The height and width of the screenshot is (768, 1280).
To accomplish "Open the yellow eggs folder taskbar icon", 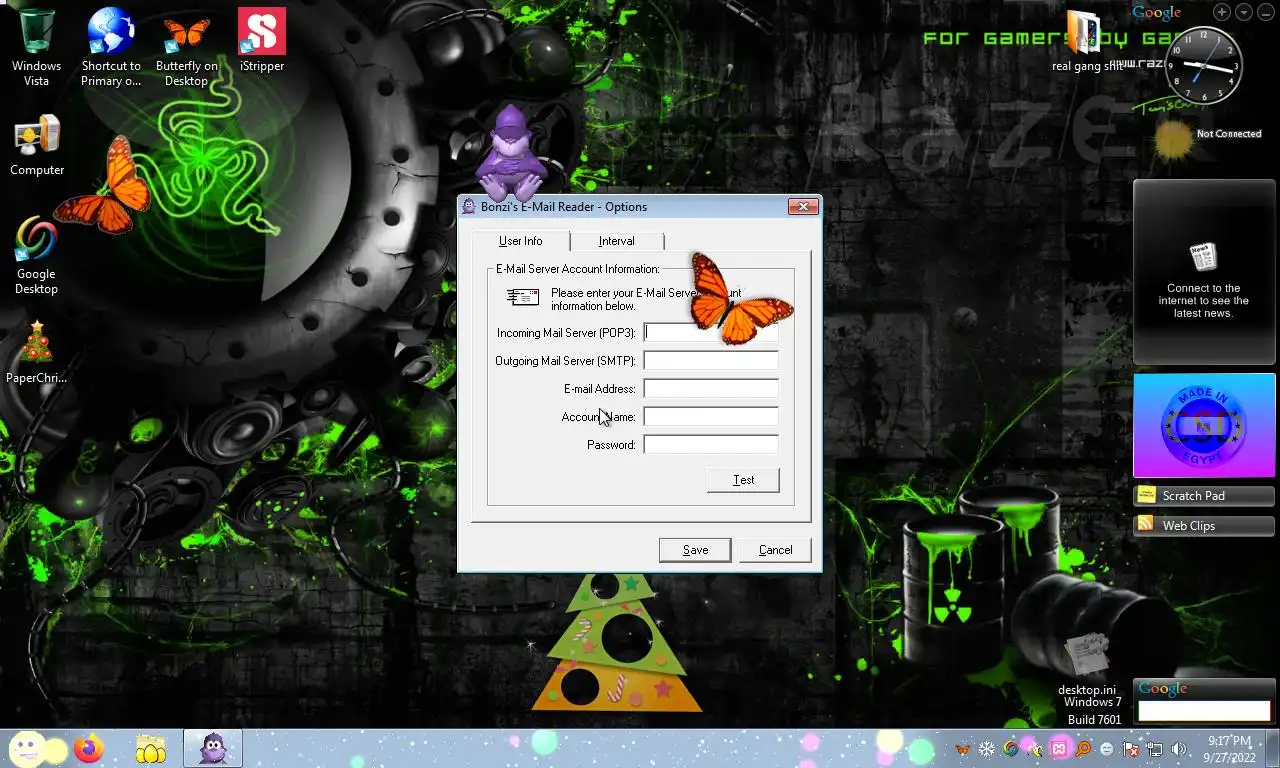I will pyautogui.click(x=151, y=749).
